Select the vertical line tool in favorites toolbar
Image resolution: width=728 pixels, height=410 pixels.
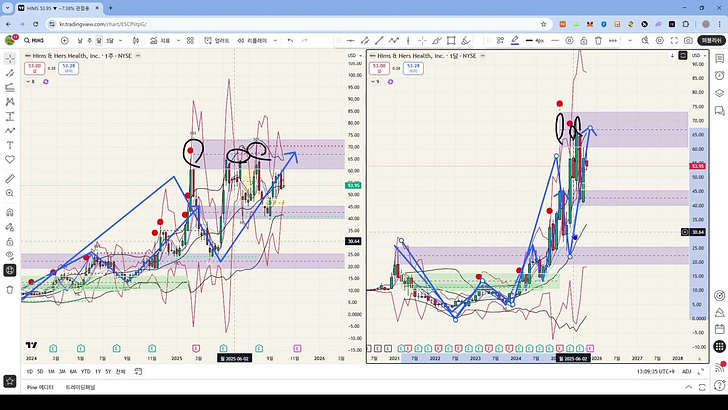coord(408,41)
